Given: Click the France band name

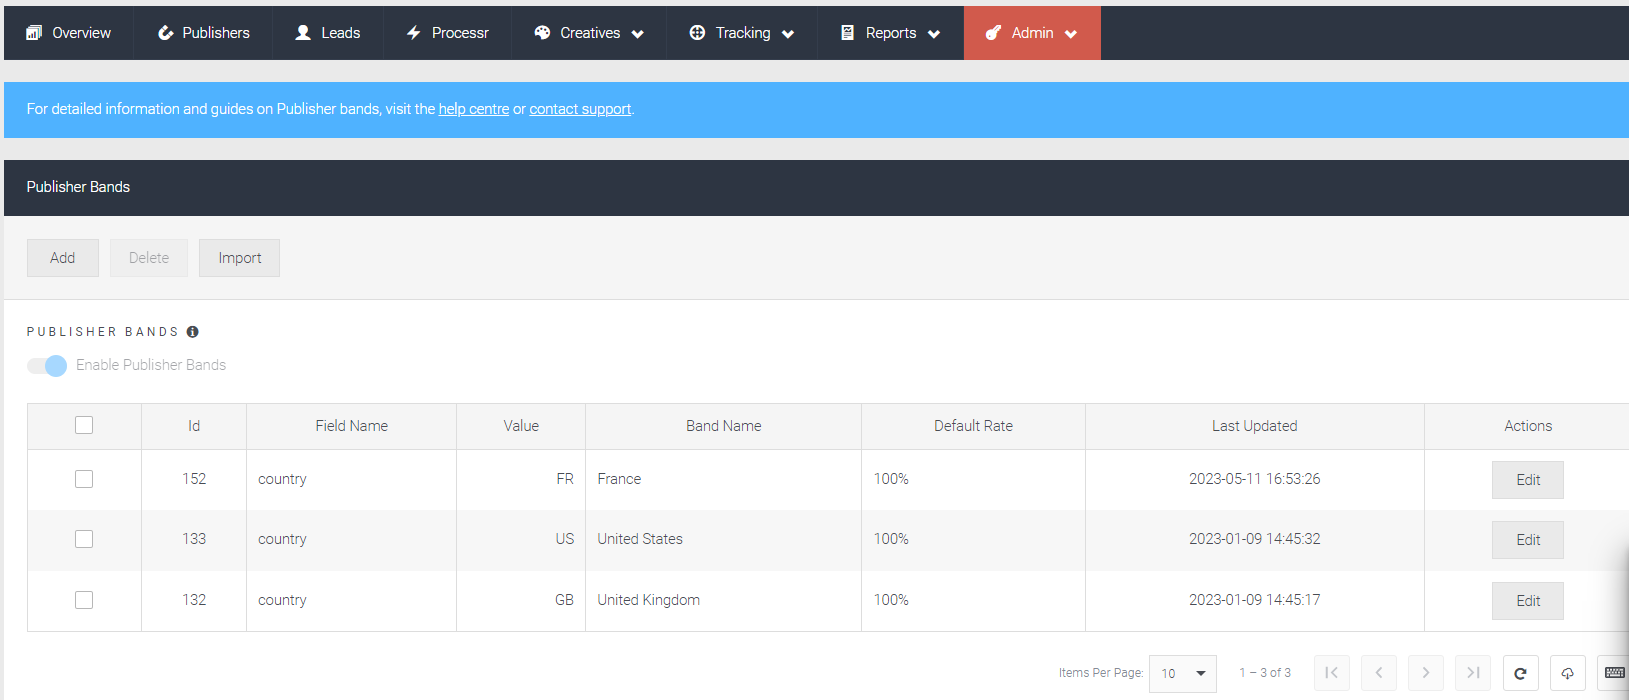Looking at the screenshot, I should click(x=619, y=479).
